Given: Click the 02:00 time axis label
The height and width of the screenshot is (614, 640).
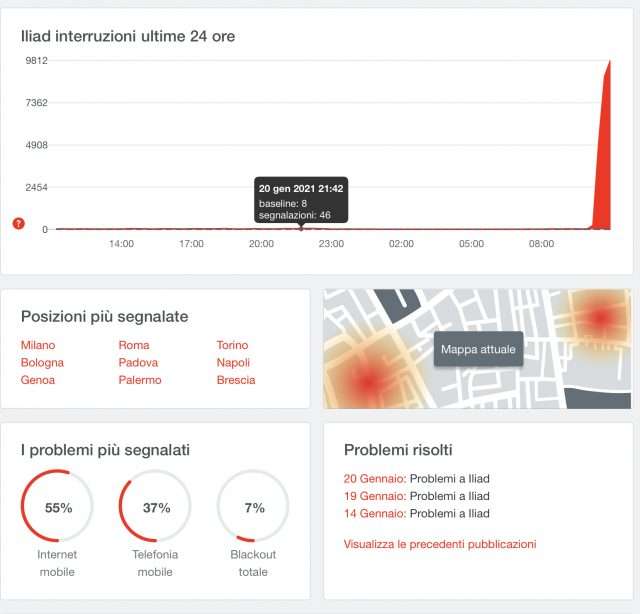Looking at the screenshot, I should [401, 244].
